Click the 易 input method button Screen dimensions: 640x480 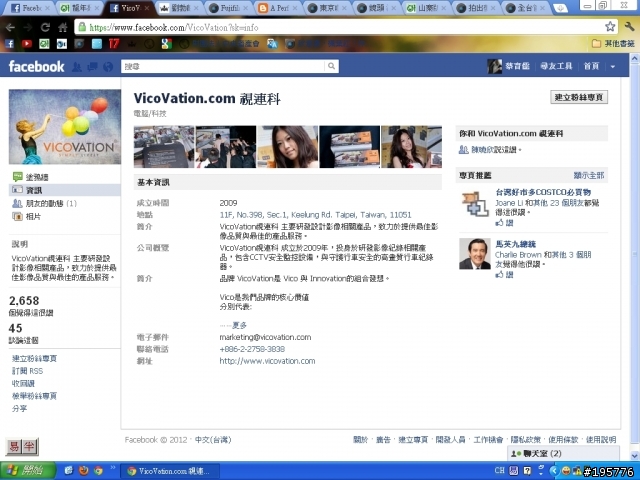click(14, 447)
